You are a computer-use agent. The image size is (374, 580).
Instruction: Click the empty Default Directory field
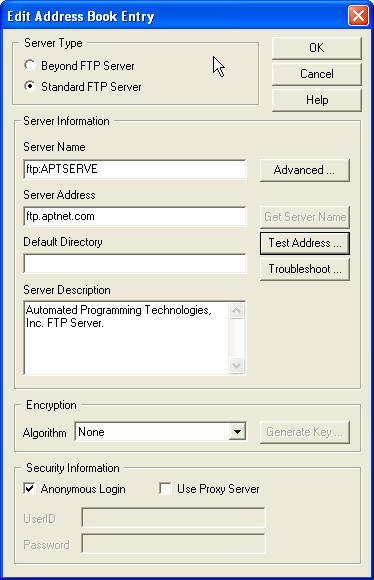tap(135, 263)
